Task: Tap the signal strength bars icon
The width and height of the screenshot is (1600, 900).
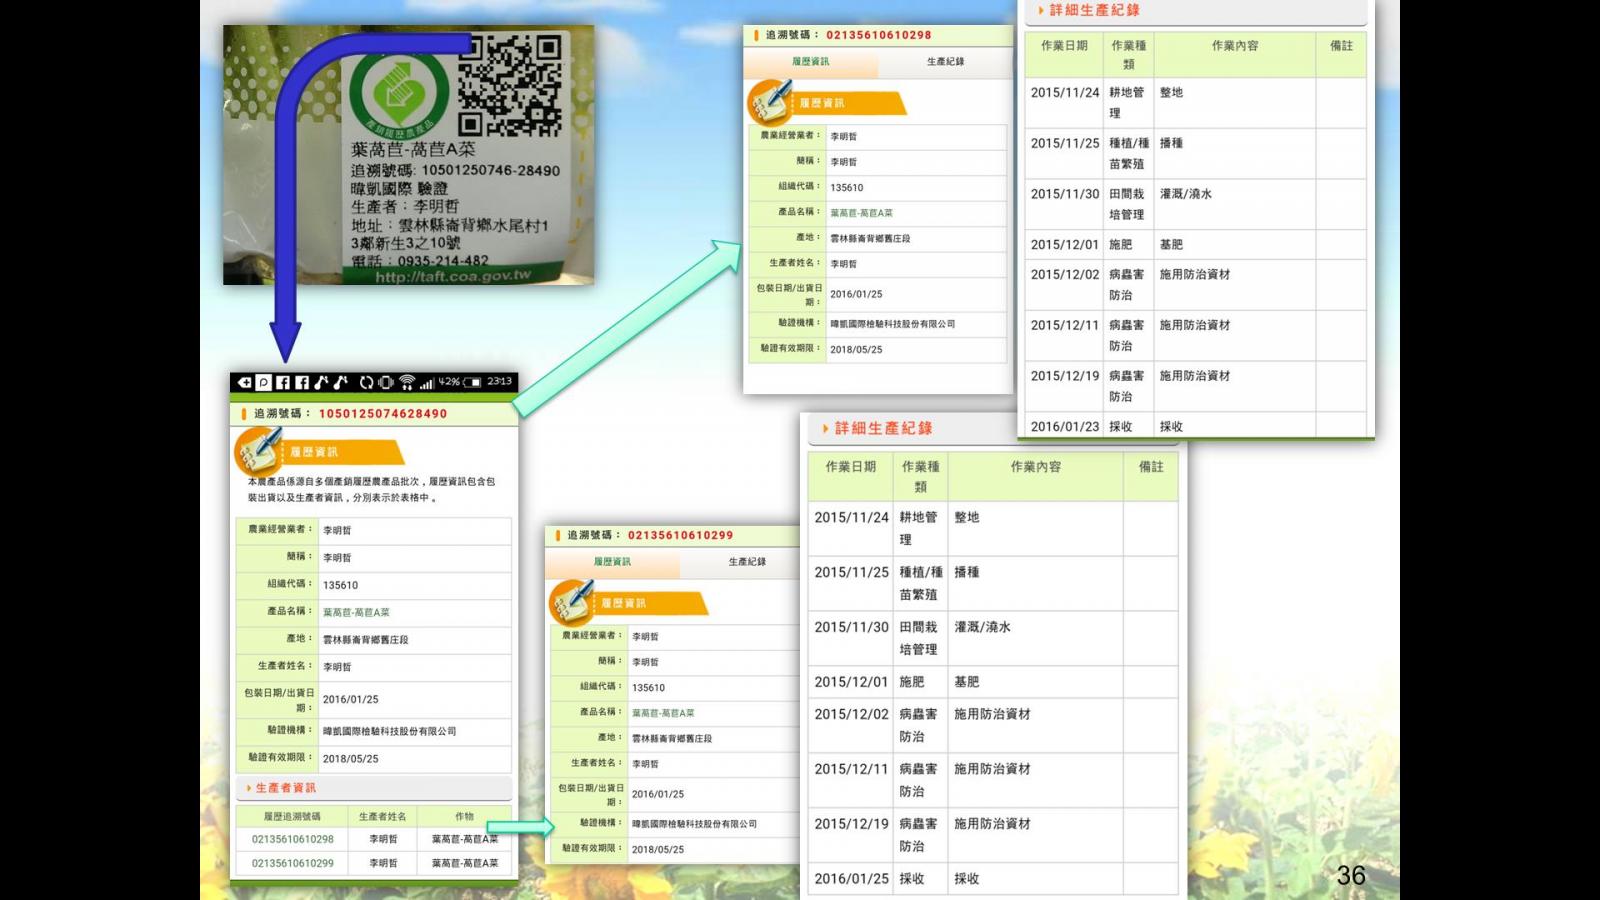Action: [427, 382]
